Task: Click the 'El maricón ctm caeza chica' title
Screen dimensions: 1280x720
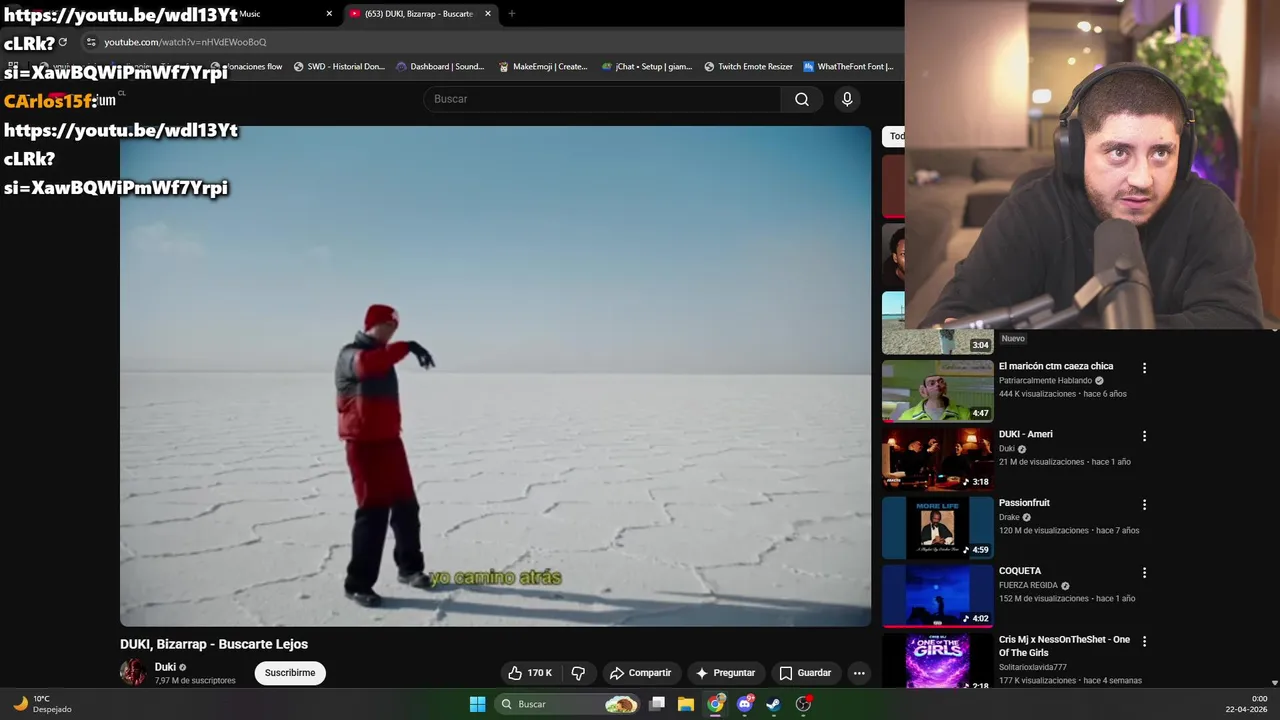Action: point(1056,366)
